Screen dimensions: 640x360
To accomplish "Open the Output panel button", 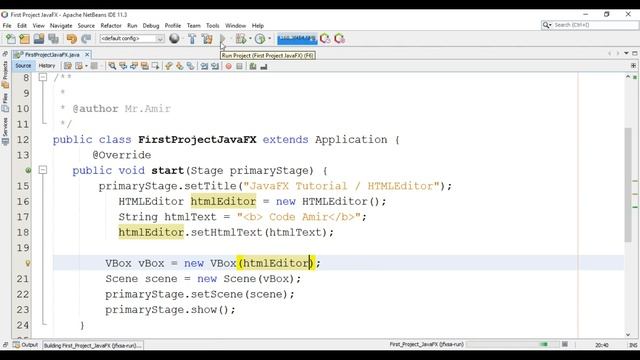I will (25, 345).
